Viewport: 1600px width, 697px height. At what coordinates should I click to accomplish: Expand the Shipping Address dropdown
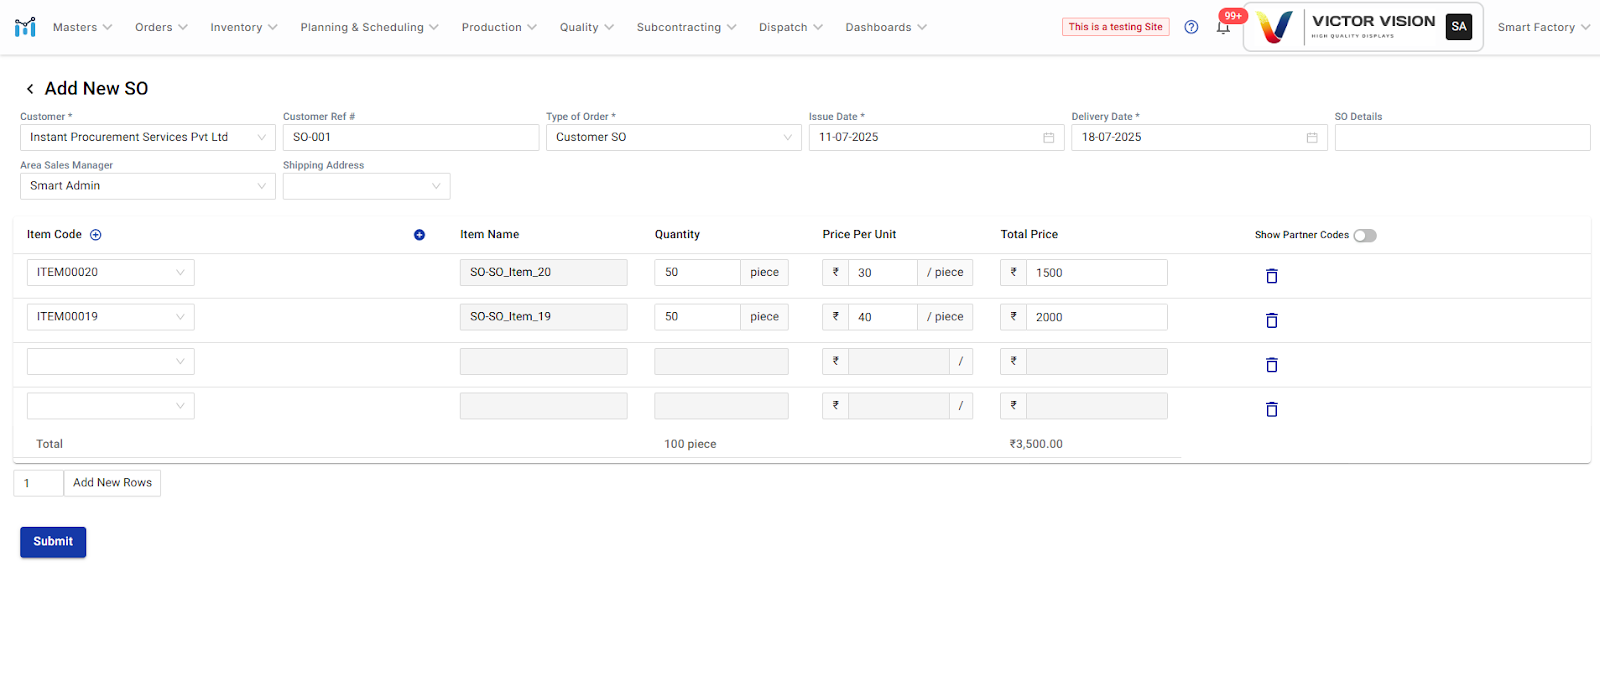[366, 187]
